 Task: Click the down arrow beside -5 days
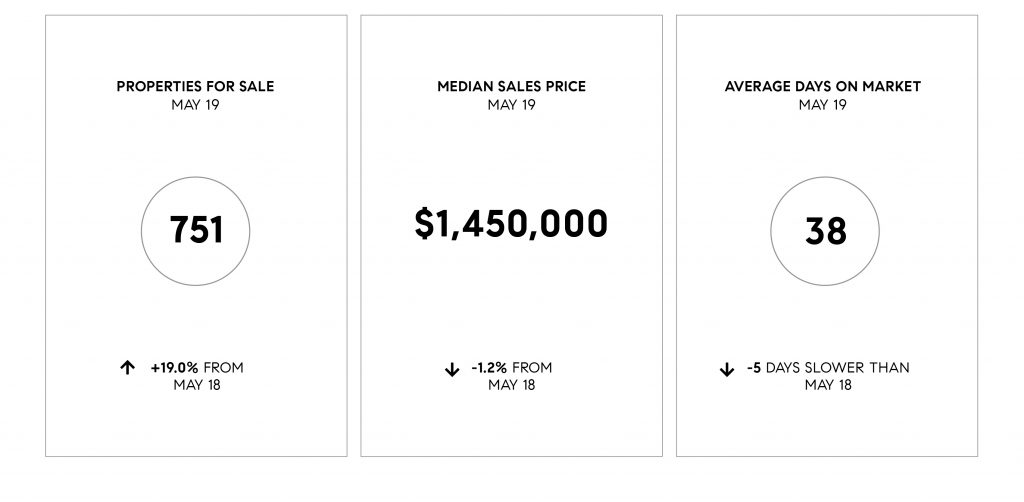pyautogui.click(x=727, y=370)
